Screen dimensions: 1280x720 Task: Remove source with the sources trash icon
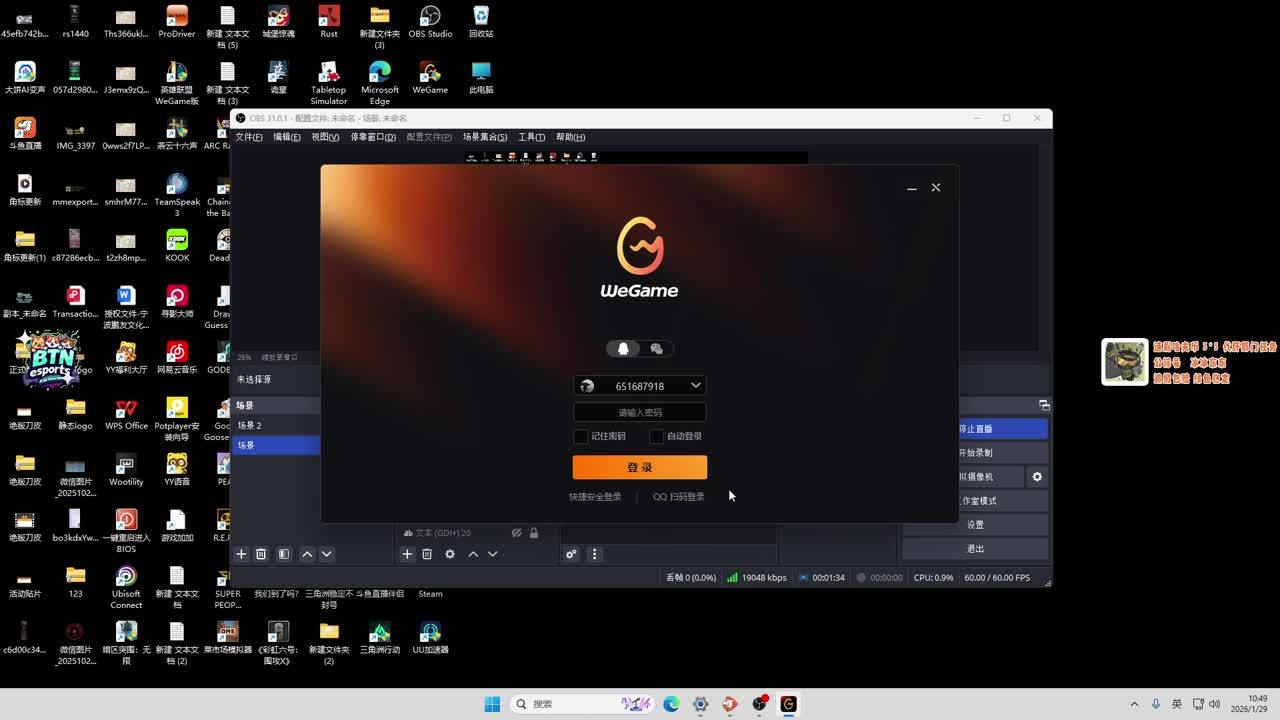(x=427, y=554)
